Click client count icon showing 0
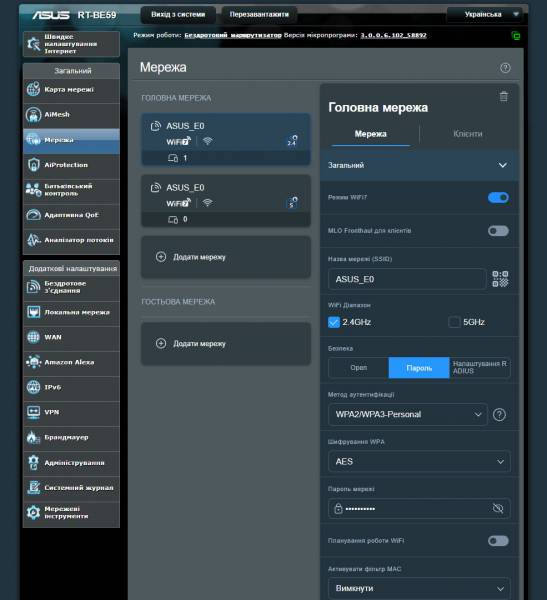 point(173,220)
